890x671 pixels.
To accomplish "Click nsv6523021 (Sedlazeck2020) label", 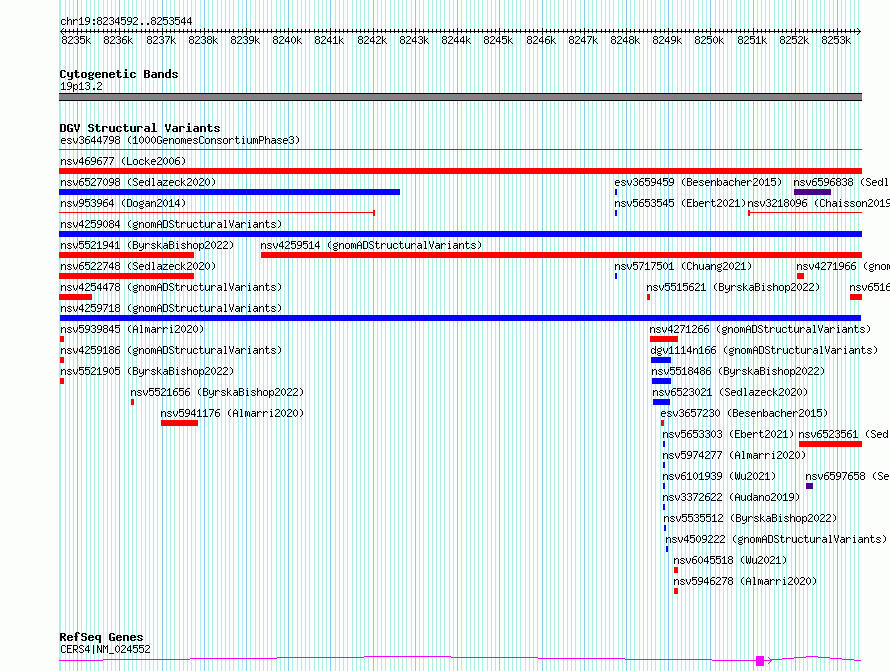I will (x=730, y=392).
